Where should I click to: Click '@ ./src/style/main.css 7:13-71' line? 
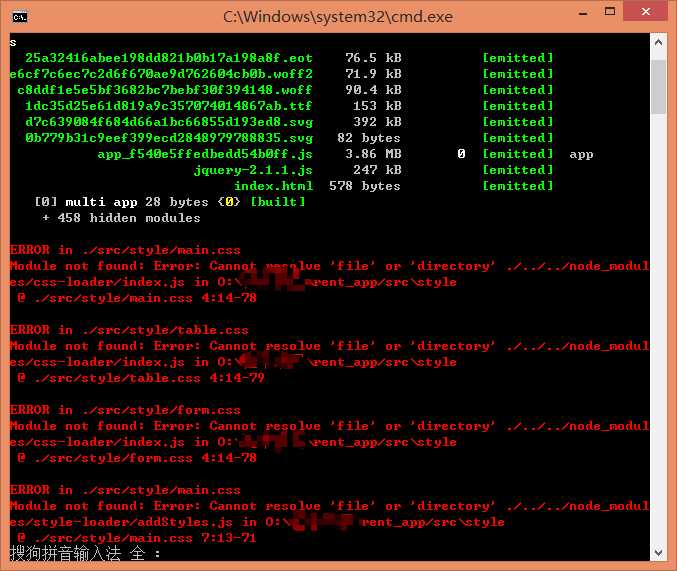click(137, 538)
